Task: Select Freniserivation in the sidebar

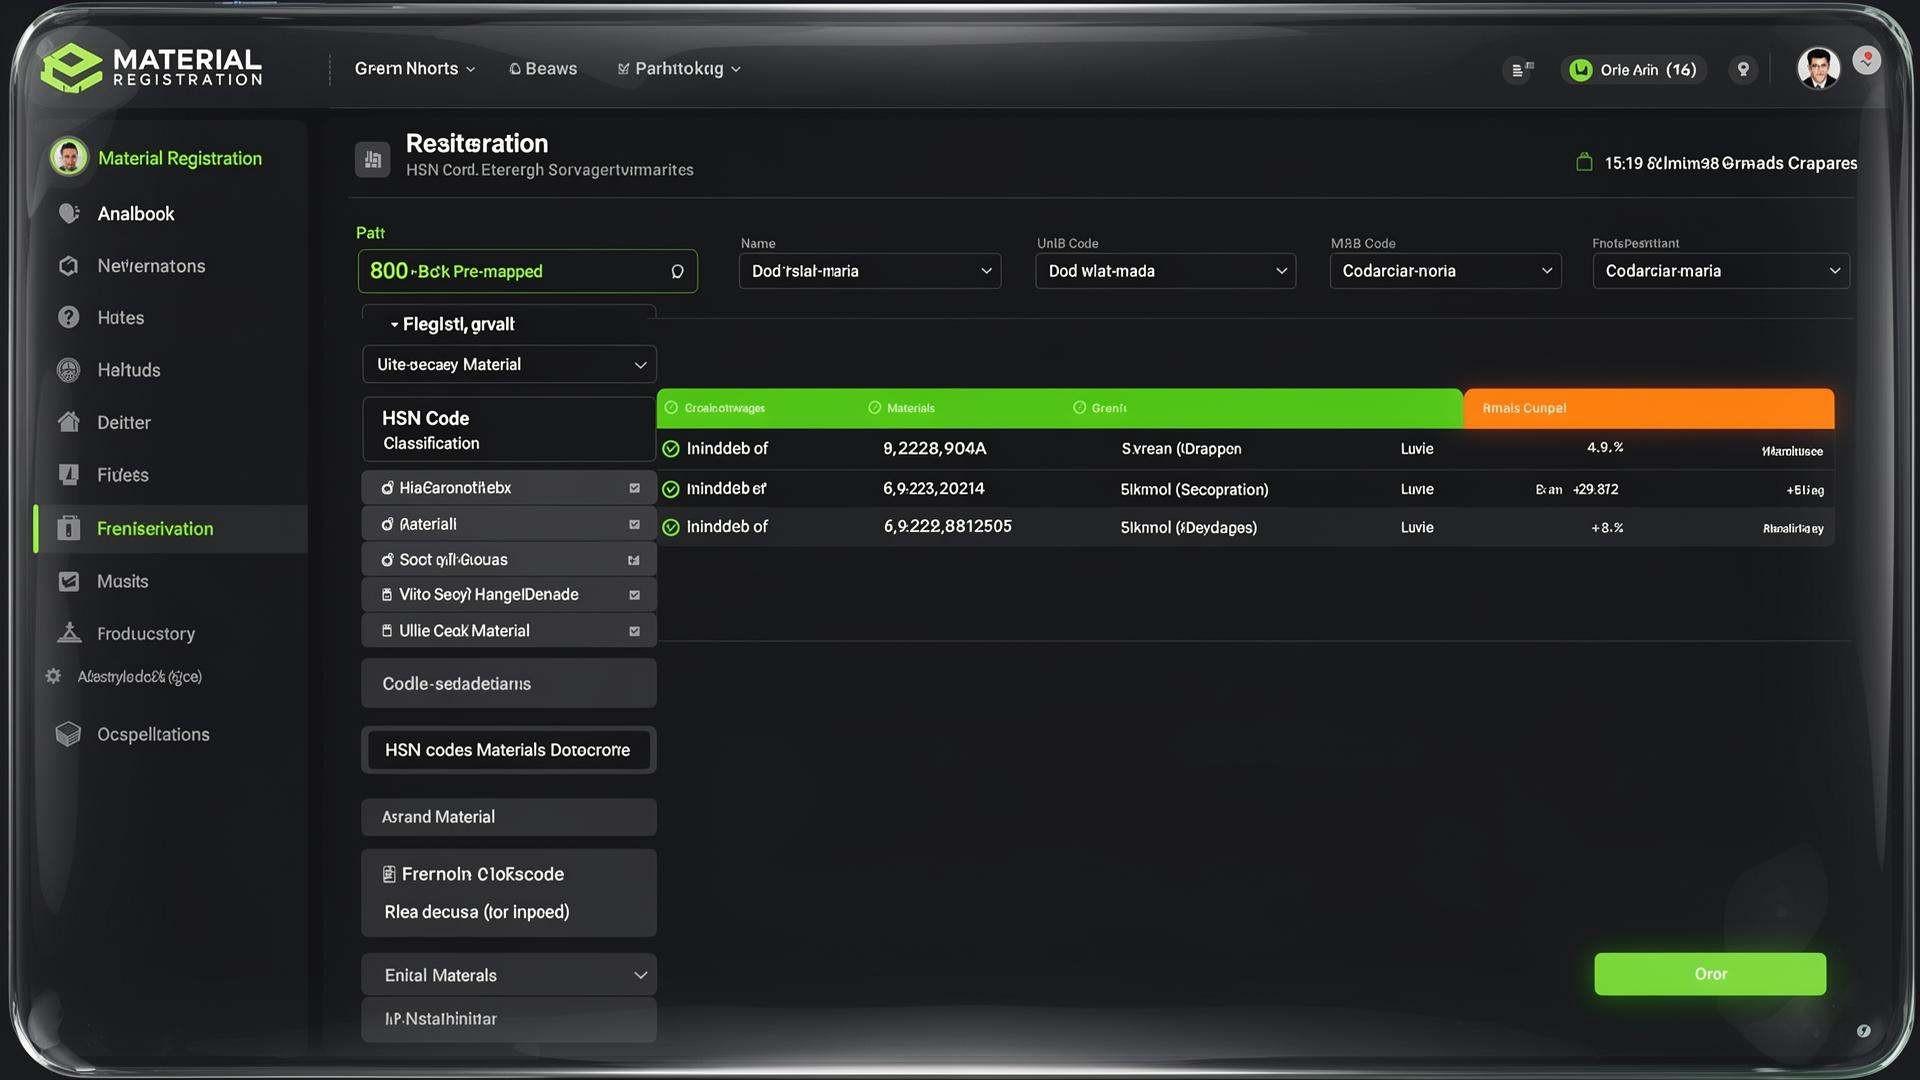Action: point(155,529)
